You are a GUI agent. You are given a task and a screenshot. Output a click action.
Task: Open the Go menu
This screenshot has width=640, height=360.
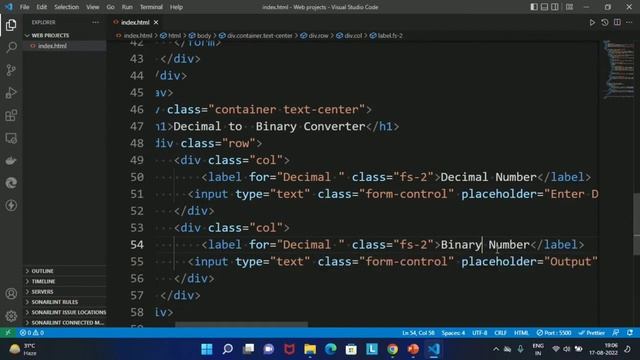[110, 7]
